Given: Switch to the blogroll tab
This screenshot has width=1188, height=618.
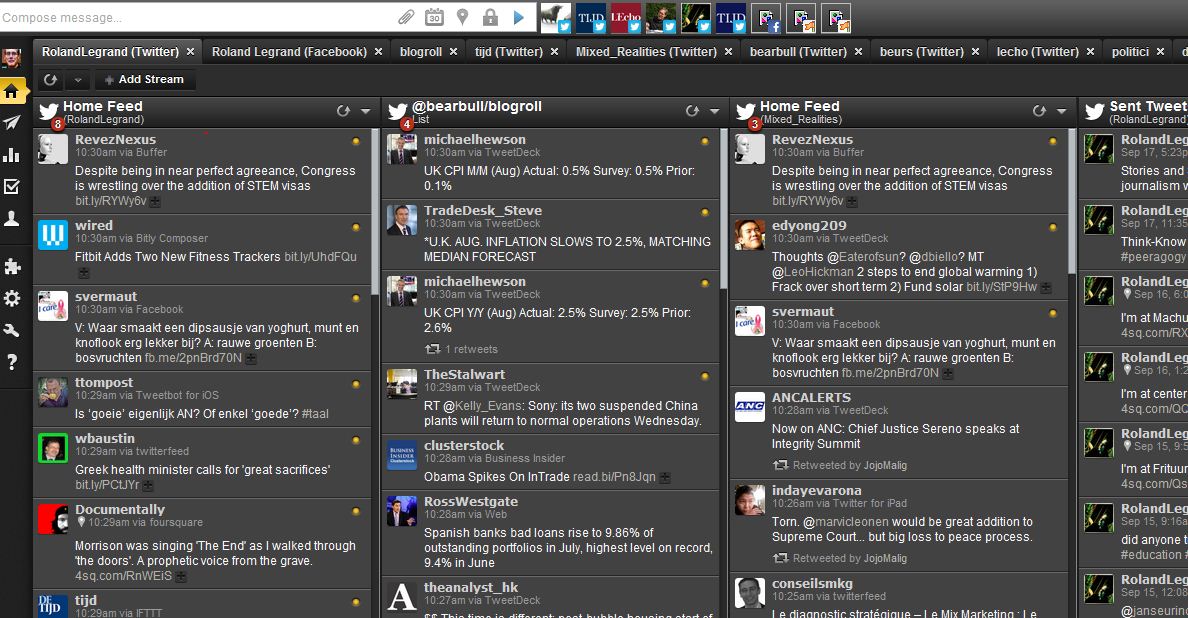Looking at the screenshot, I should click(x=420, y=52).
